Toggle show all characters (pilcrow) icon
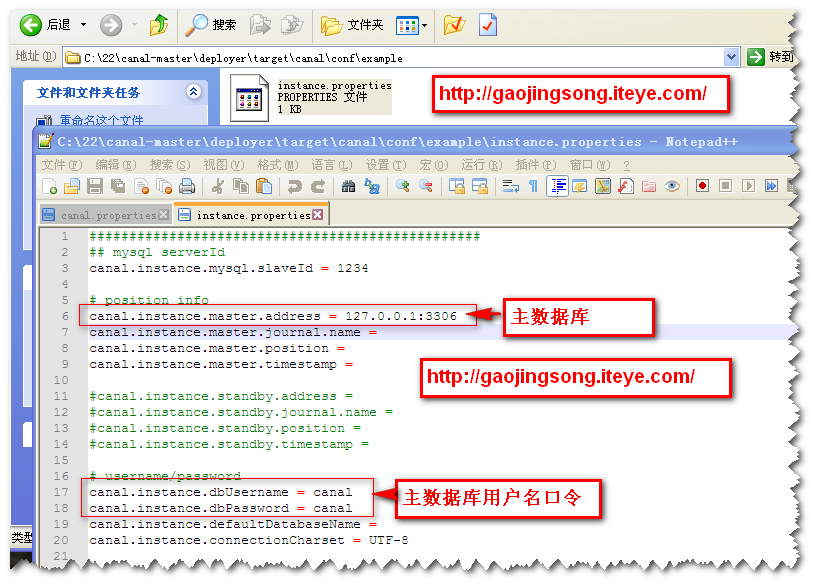The height and width of the screenshot is (587, 817). click(x=534, y=186)
